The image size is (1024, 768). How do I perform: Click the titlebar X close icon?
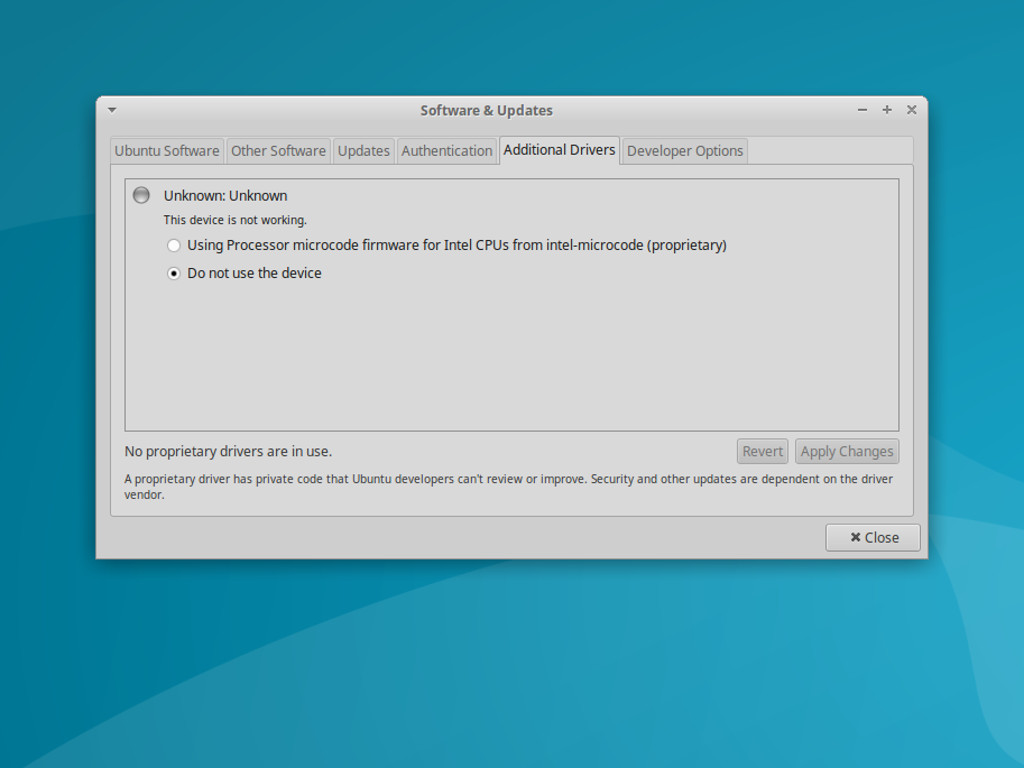coord(912,110)
